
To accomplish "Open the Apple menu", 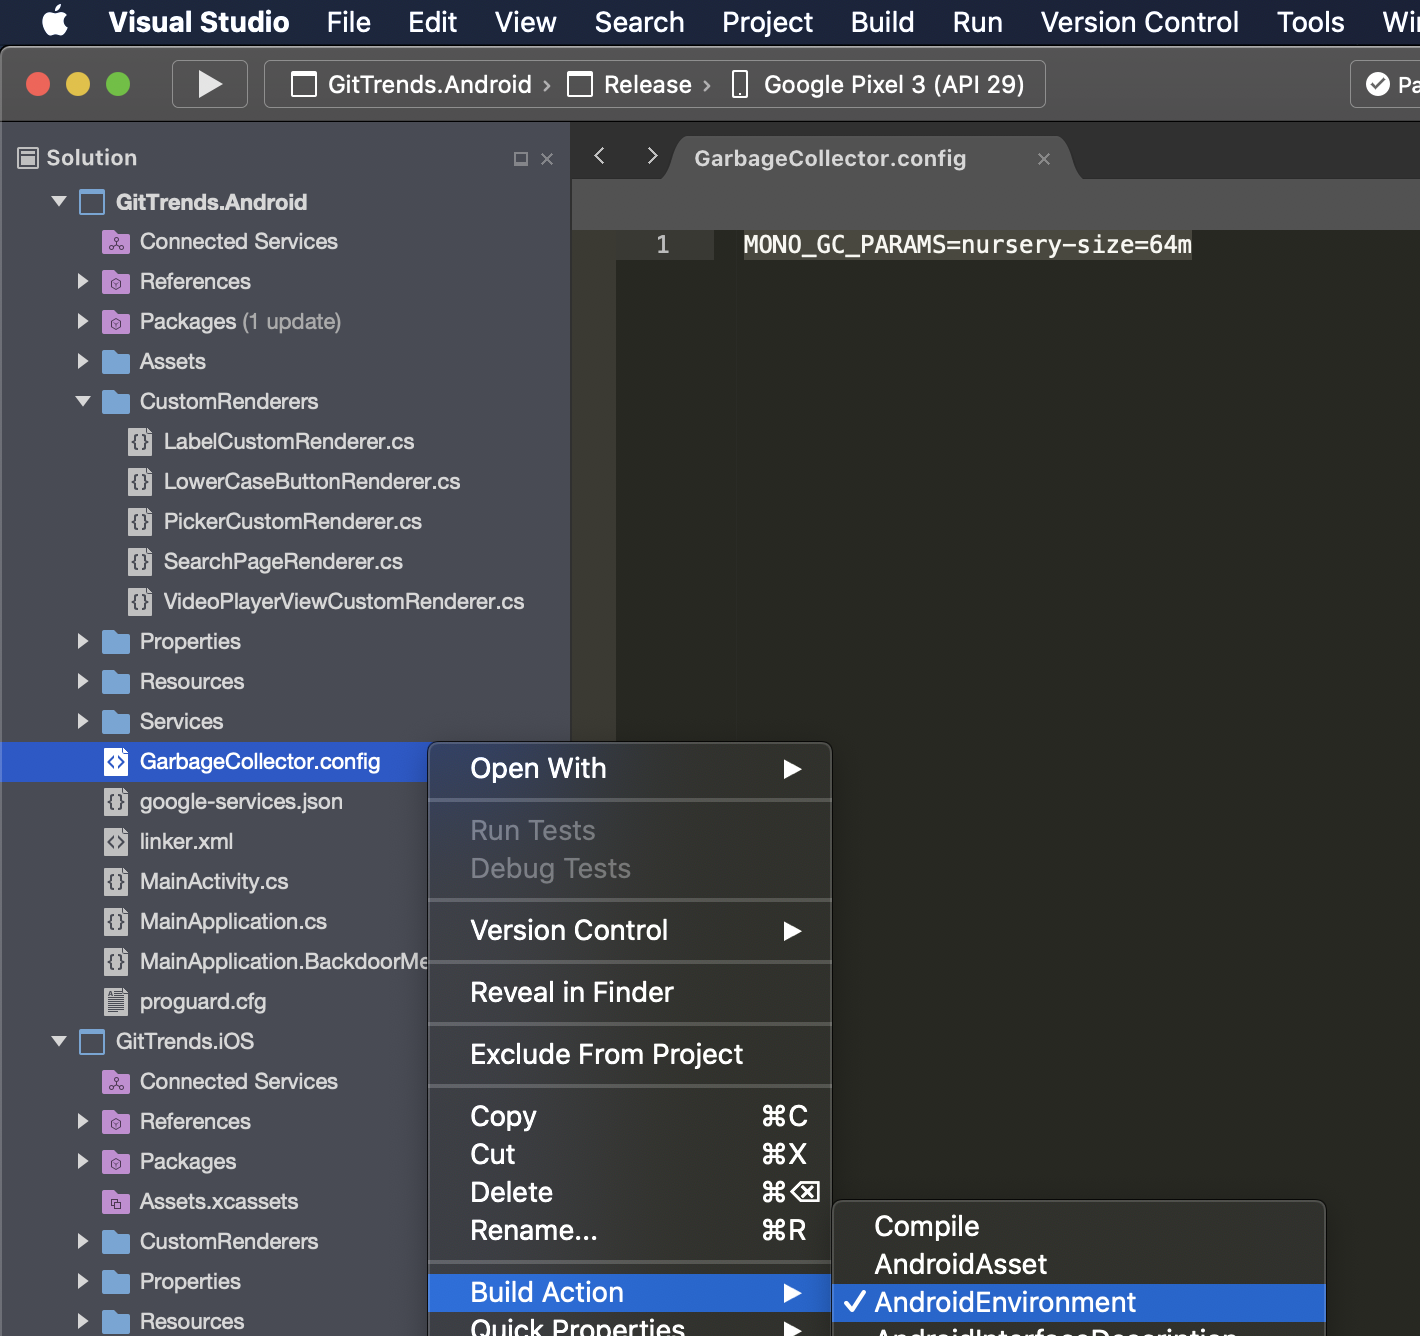I will coord(55,21).
